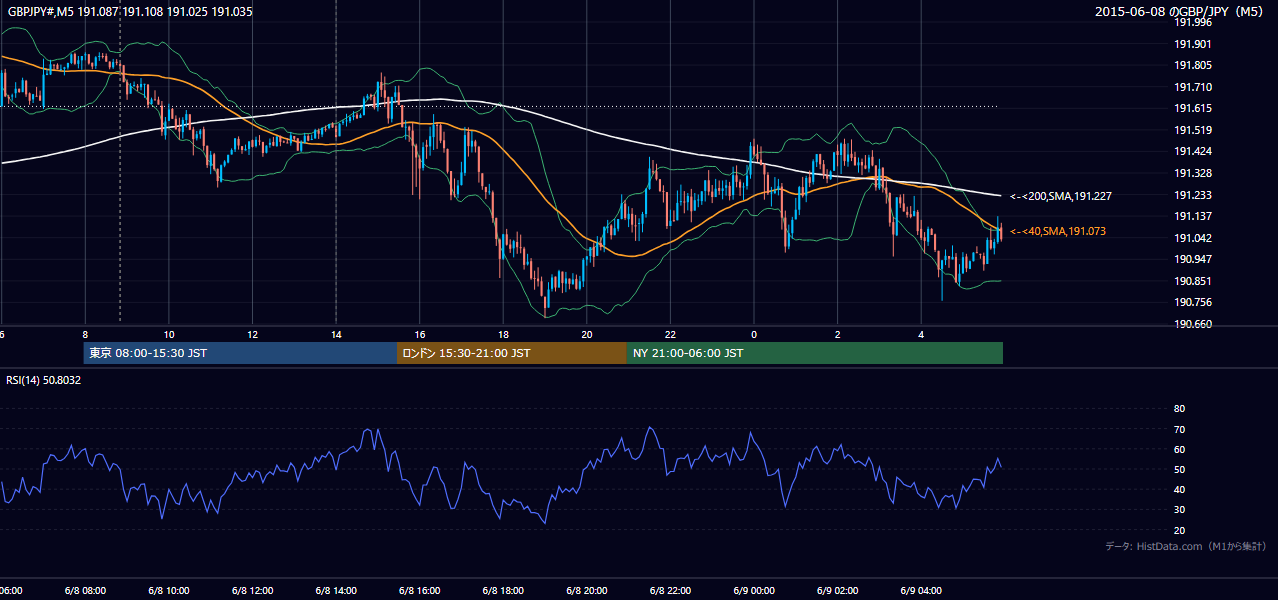Click RSI scale value 80
The image size is (1278, 600).
point(1179,409)
